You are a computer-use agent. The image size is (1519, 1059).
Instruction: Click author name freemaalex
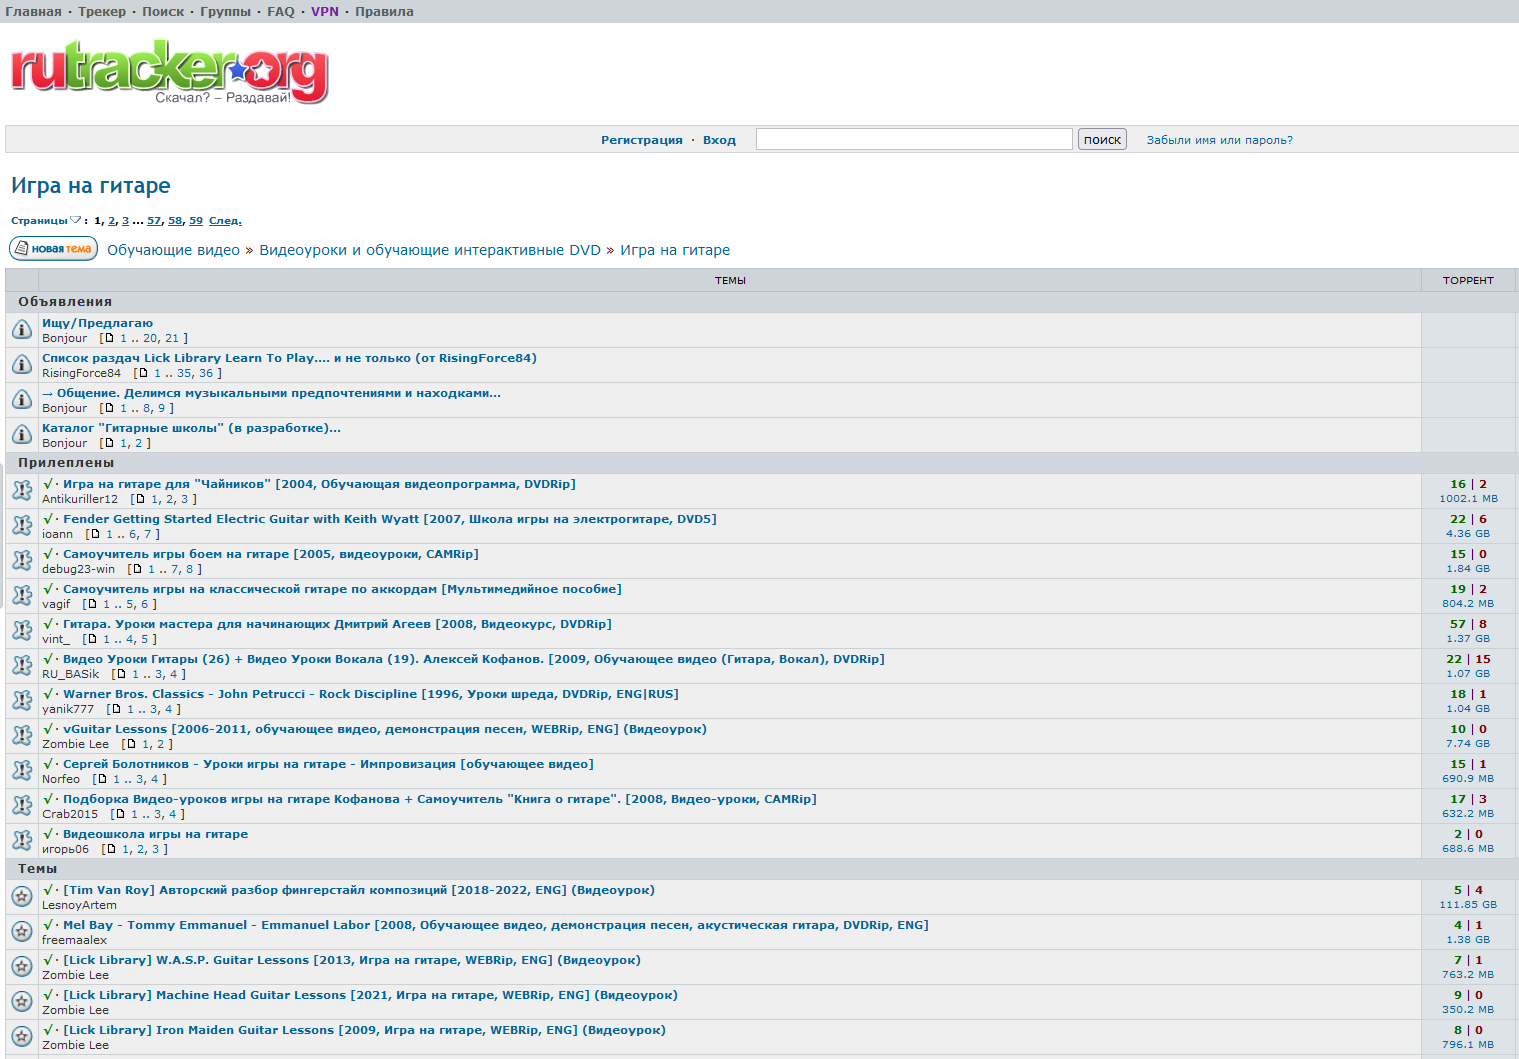(x=74, y=940)
